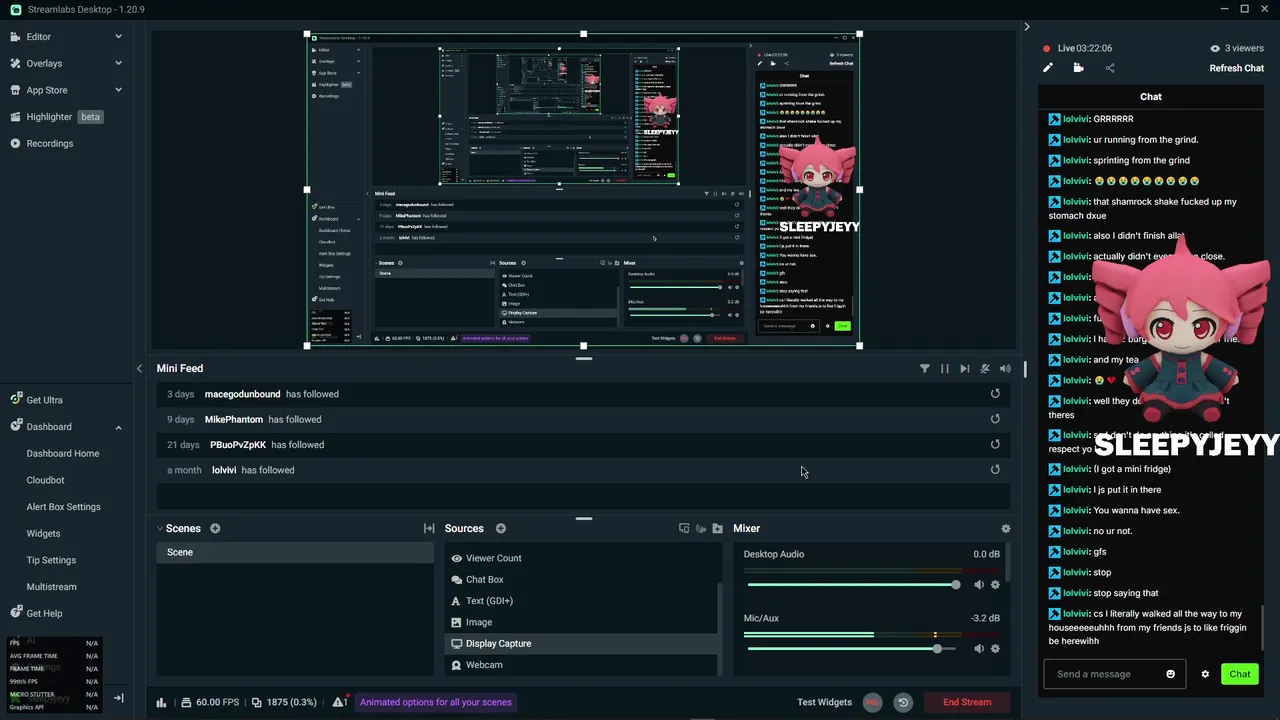
Task: Toggle mute event sounds in Mini Feed
Action: pos(985,369)
